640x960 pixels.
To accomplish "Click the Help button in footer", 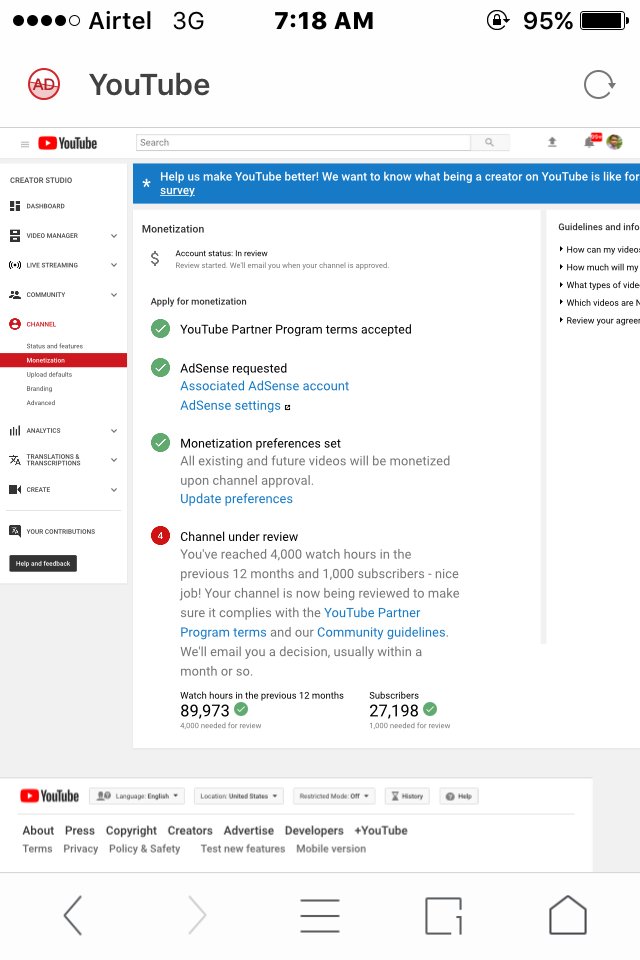I will coord(459,796).
